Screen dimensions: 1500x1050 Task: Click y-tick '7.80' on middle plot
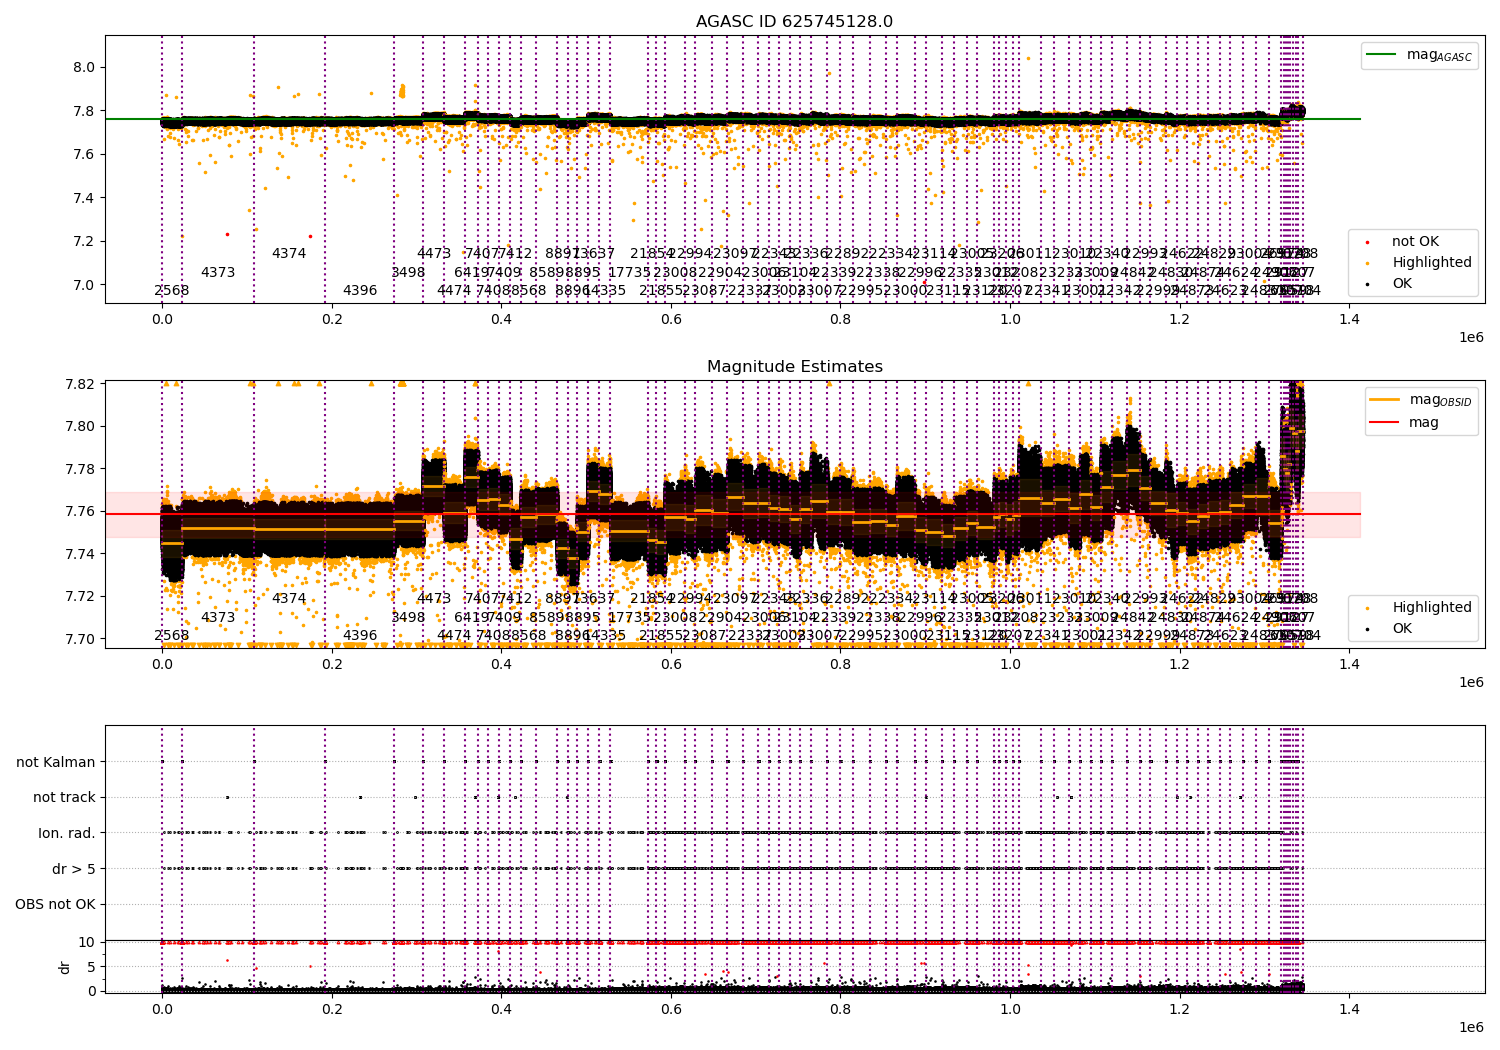coord(80,427)
